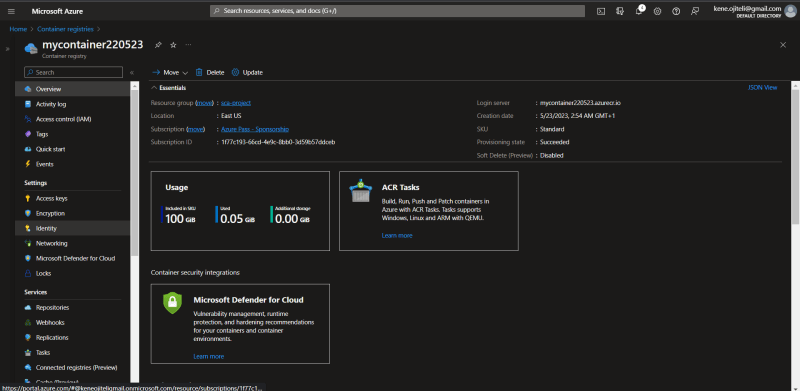
Task: Add mycontainer220523 to favorites with star
Action: (x=173, y=45)
